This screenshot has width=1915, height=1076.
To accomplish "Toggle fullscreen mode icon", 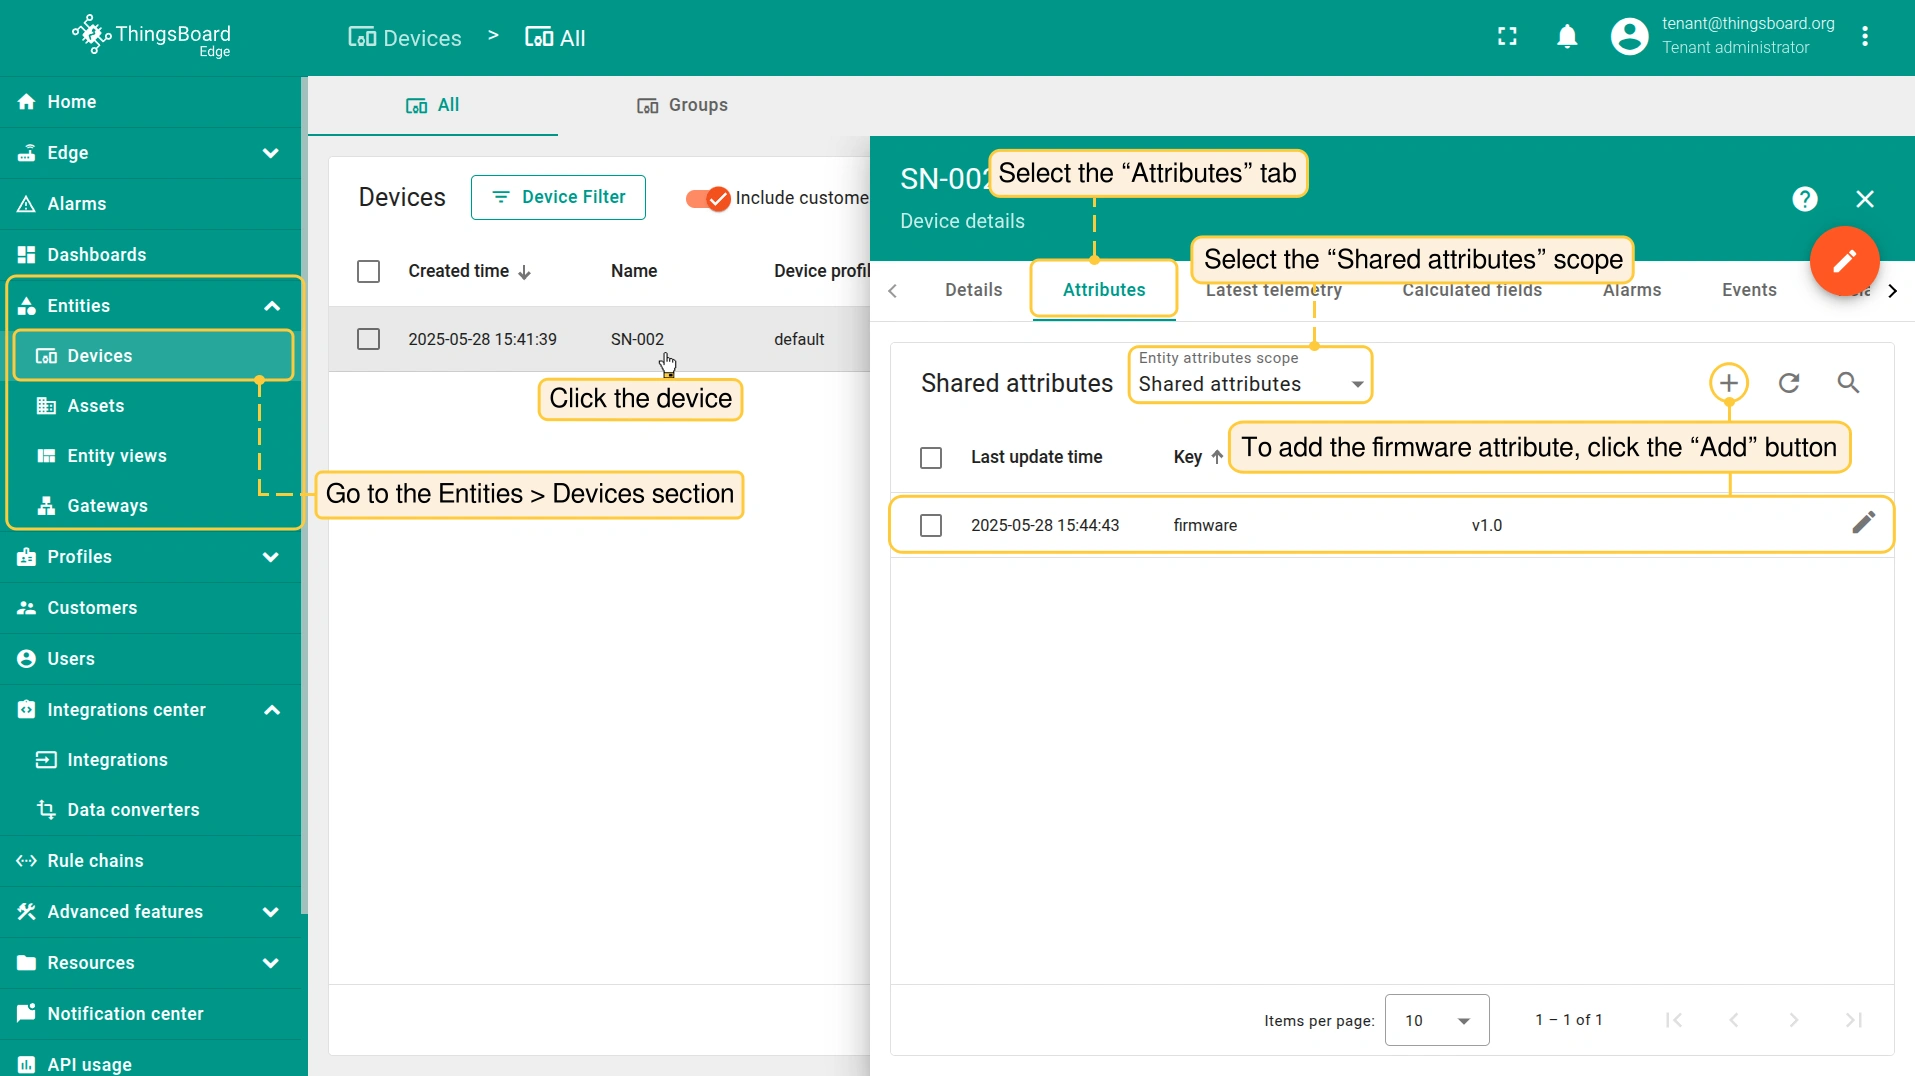I will coord(1507,37).
